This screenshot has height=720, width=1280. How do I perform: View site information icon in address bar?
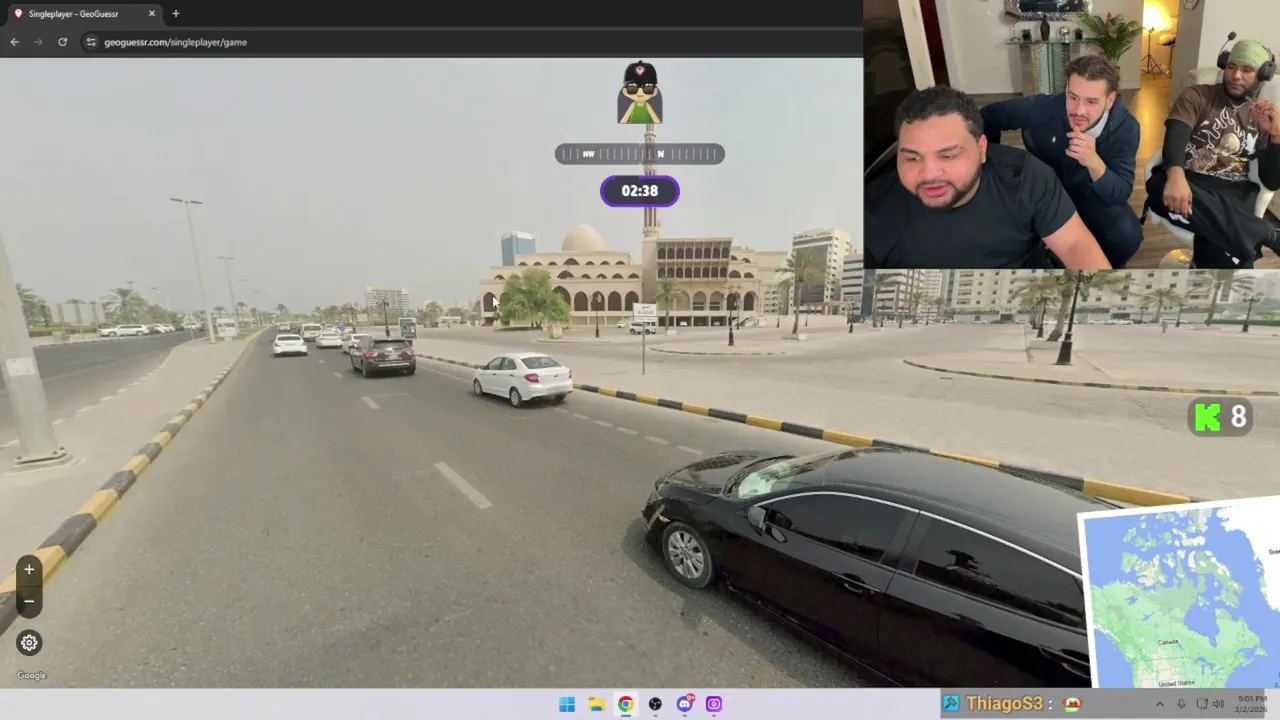[90, 42]
